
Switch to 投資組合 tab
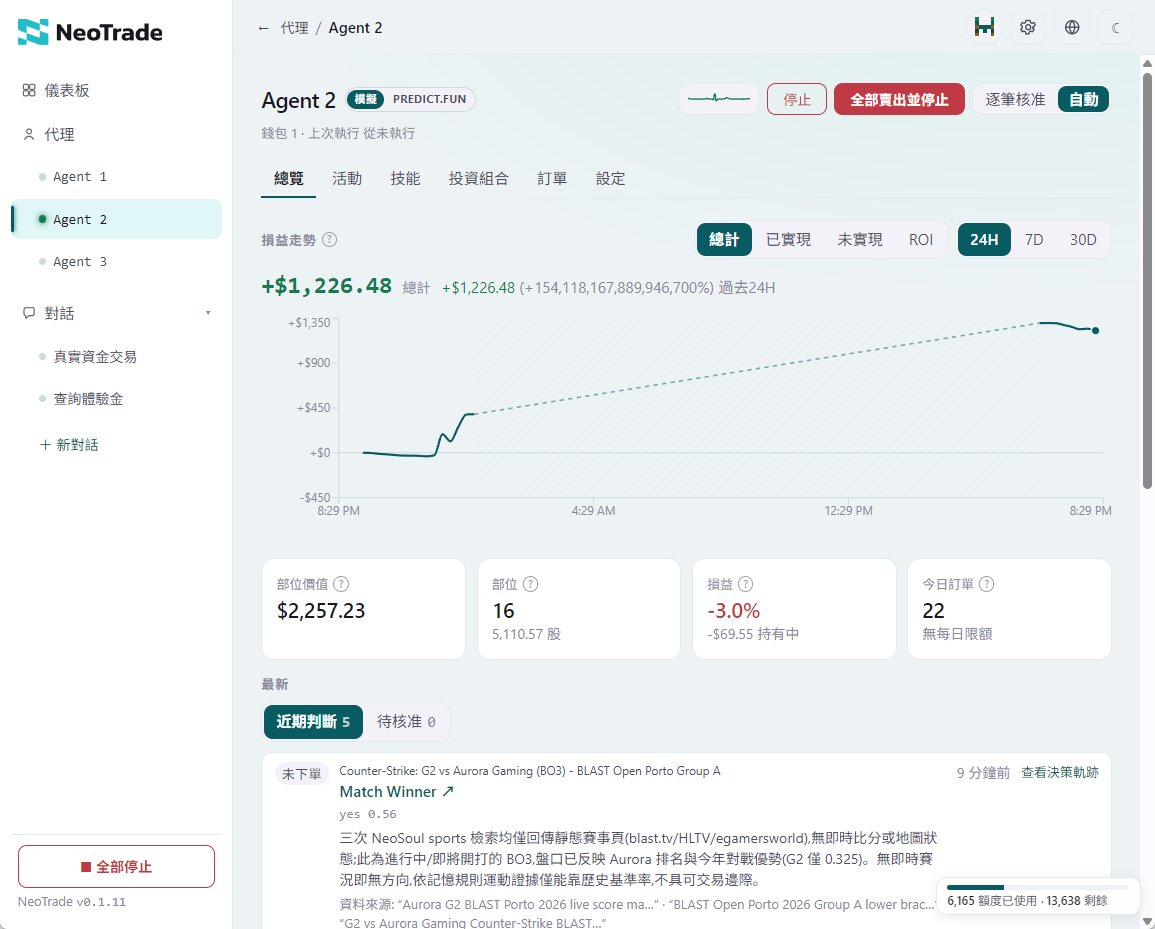478,178
